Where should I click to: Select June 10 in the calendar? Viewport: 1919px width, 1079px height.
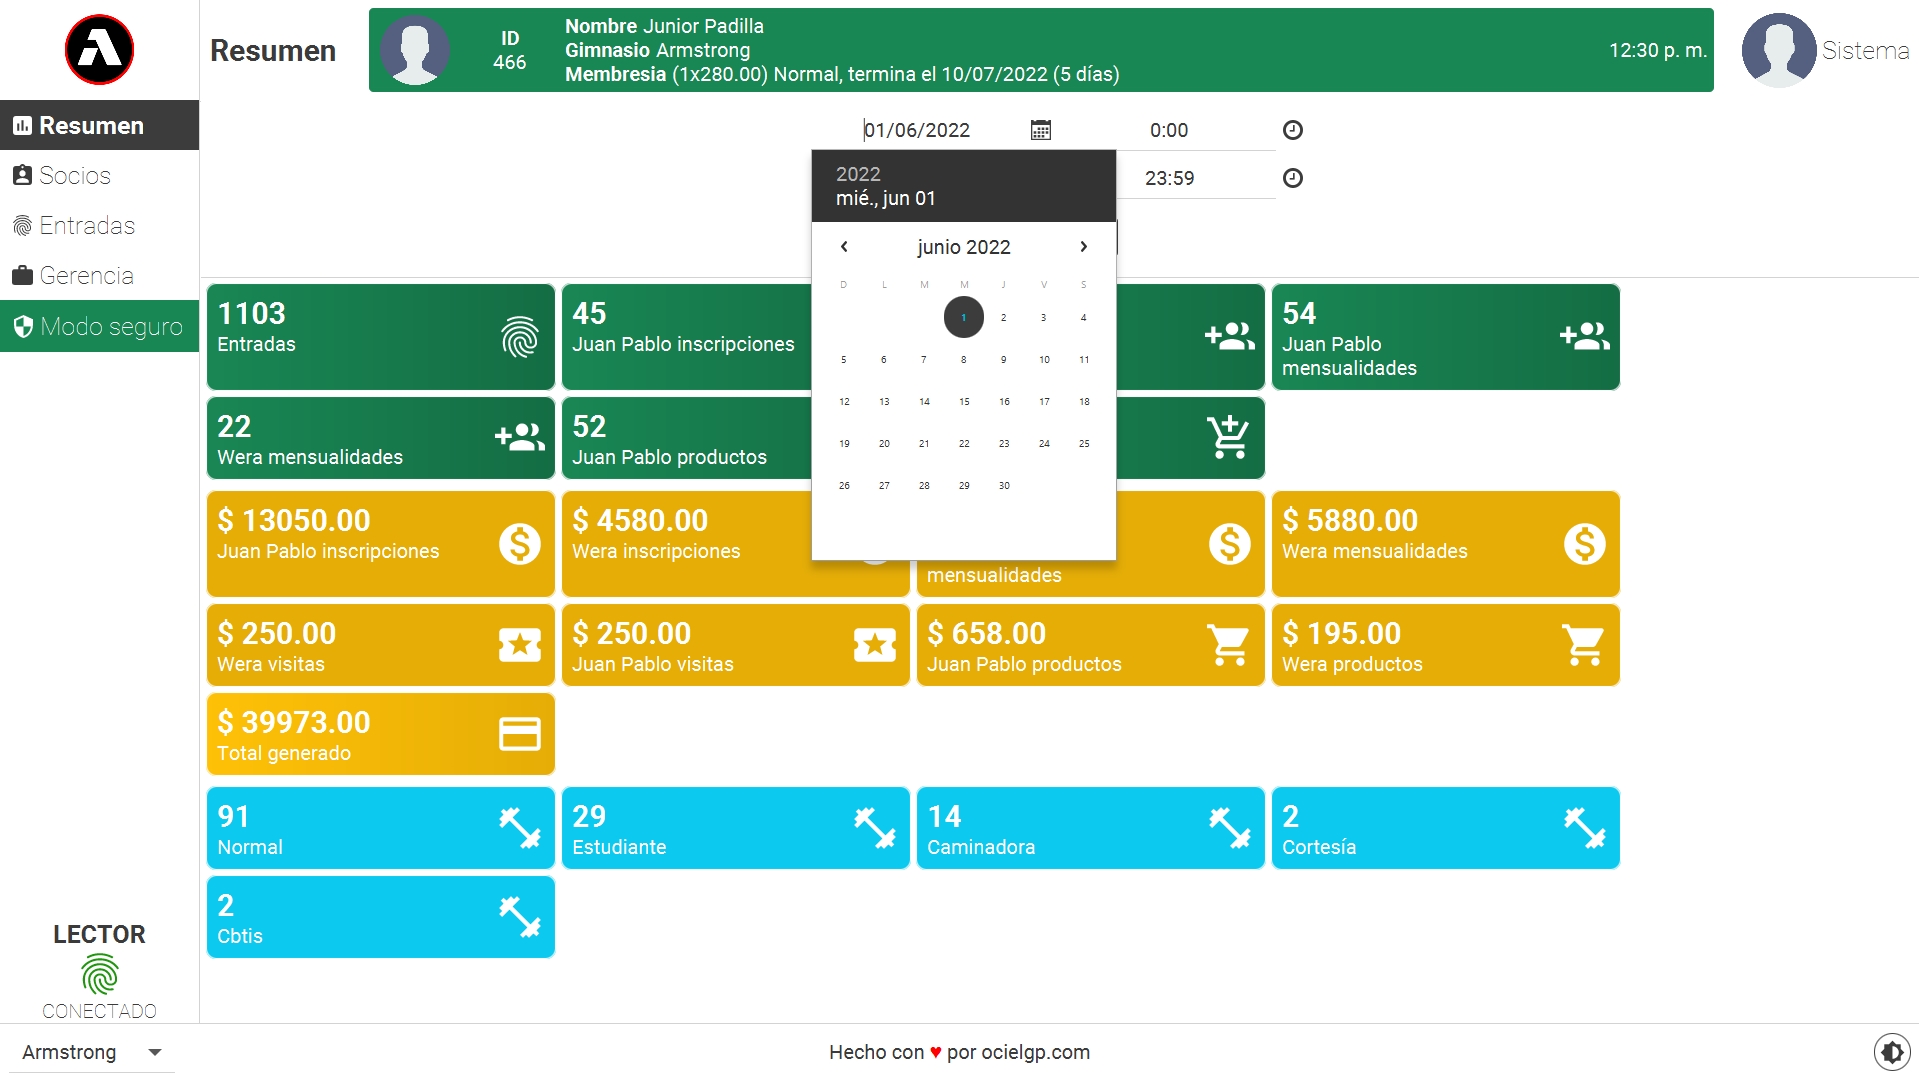(1044, 359)
